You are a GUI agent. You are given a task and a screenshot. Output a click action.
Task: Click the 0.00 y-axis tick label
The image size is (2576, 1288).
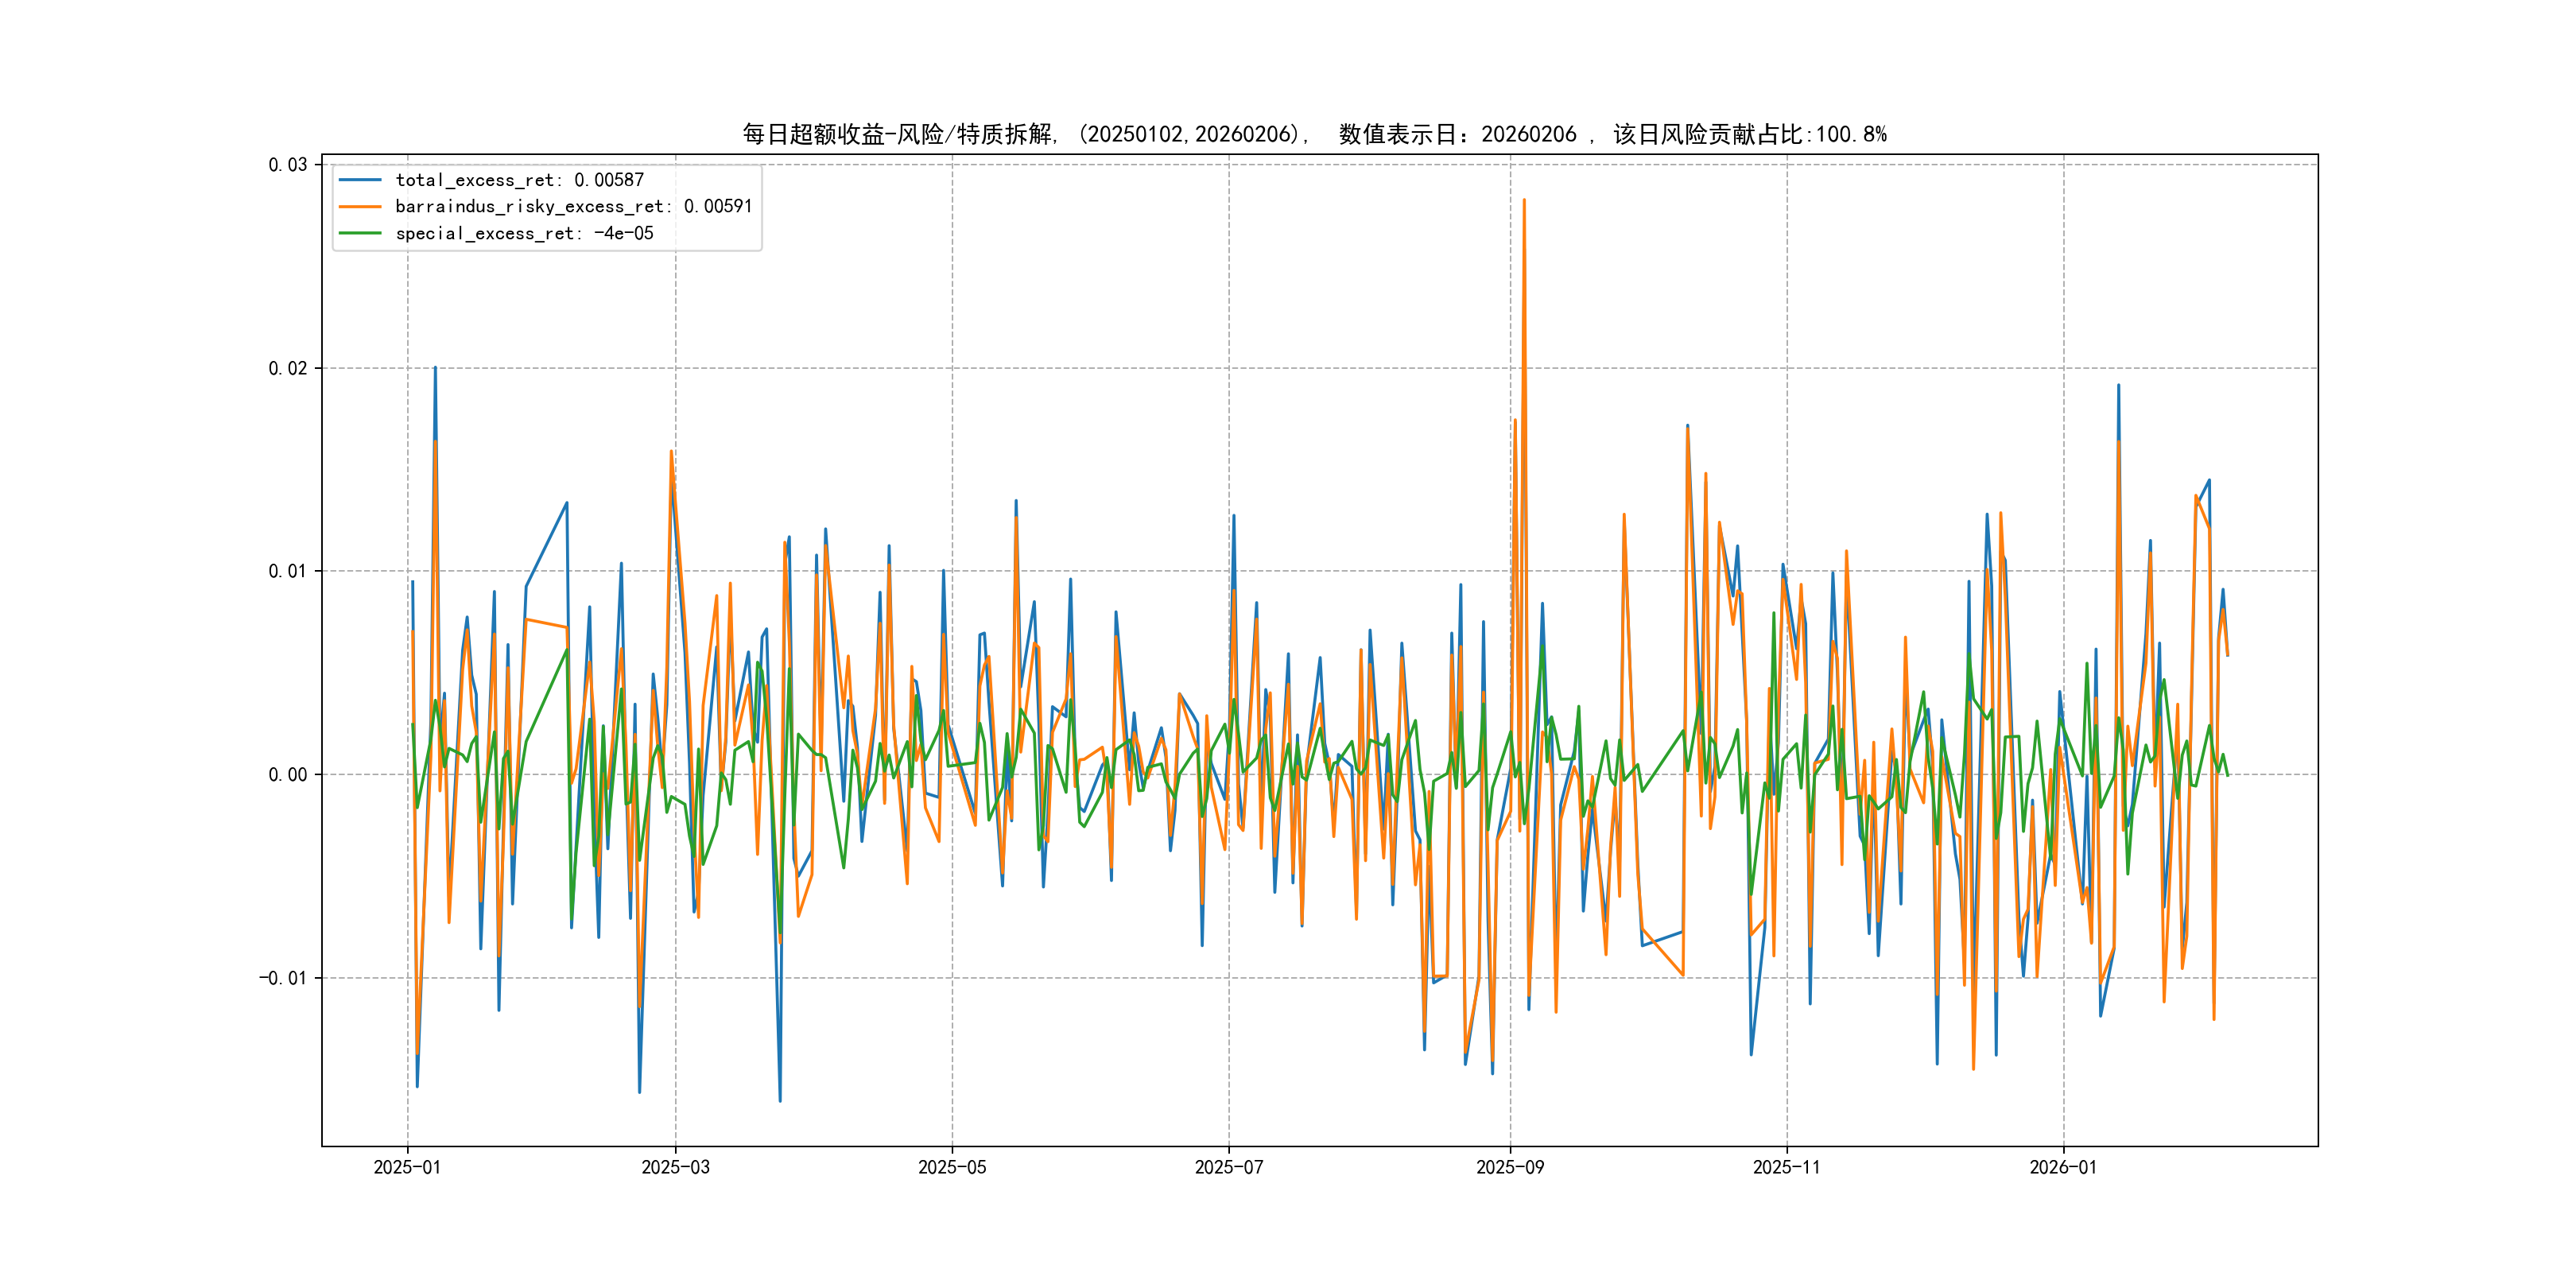pyautogui.click(x=287, y=775)
